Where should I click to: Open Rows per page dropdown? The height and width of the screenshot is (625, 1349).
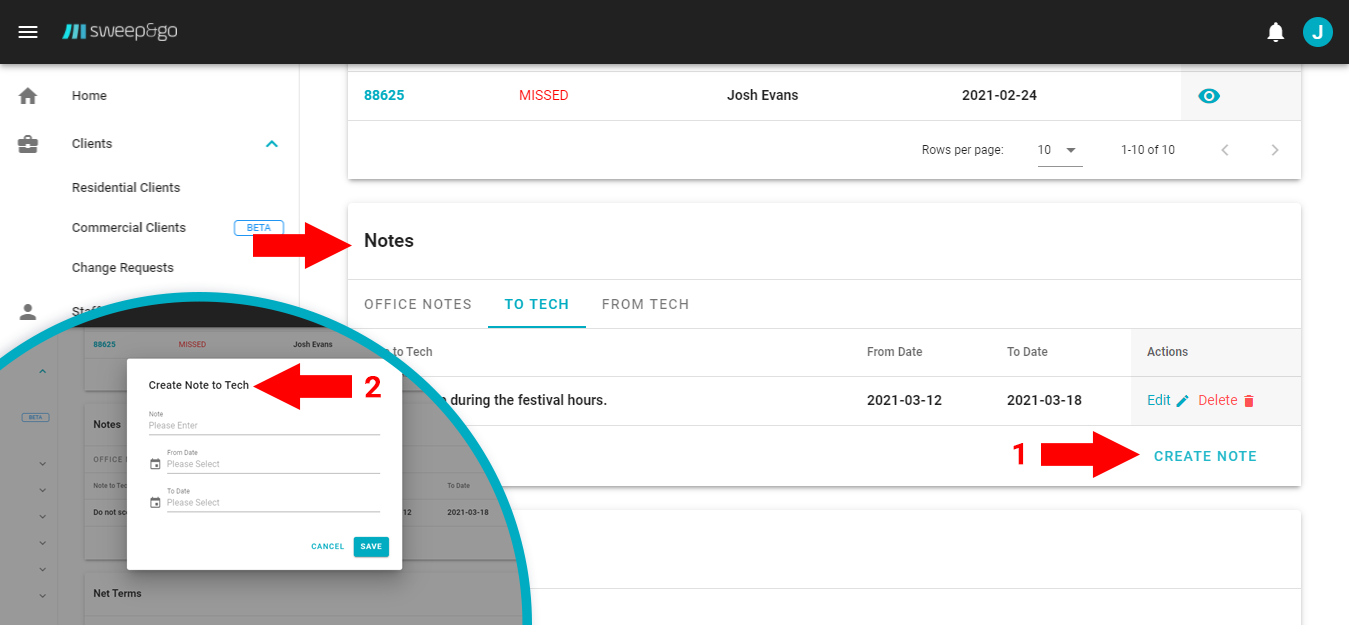coord(1059,150)
